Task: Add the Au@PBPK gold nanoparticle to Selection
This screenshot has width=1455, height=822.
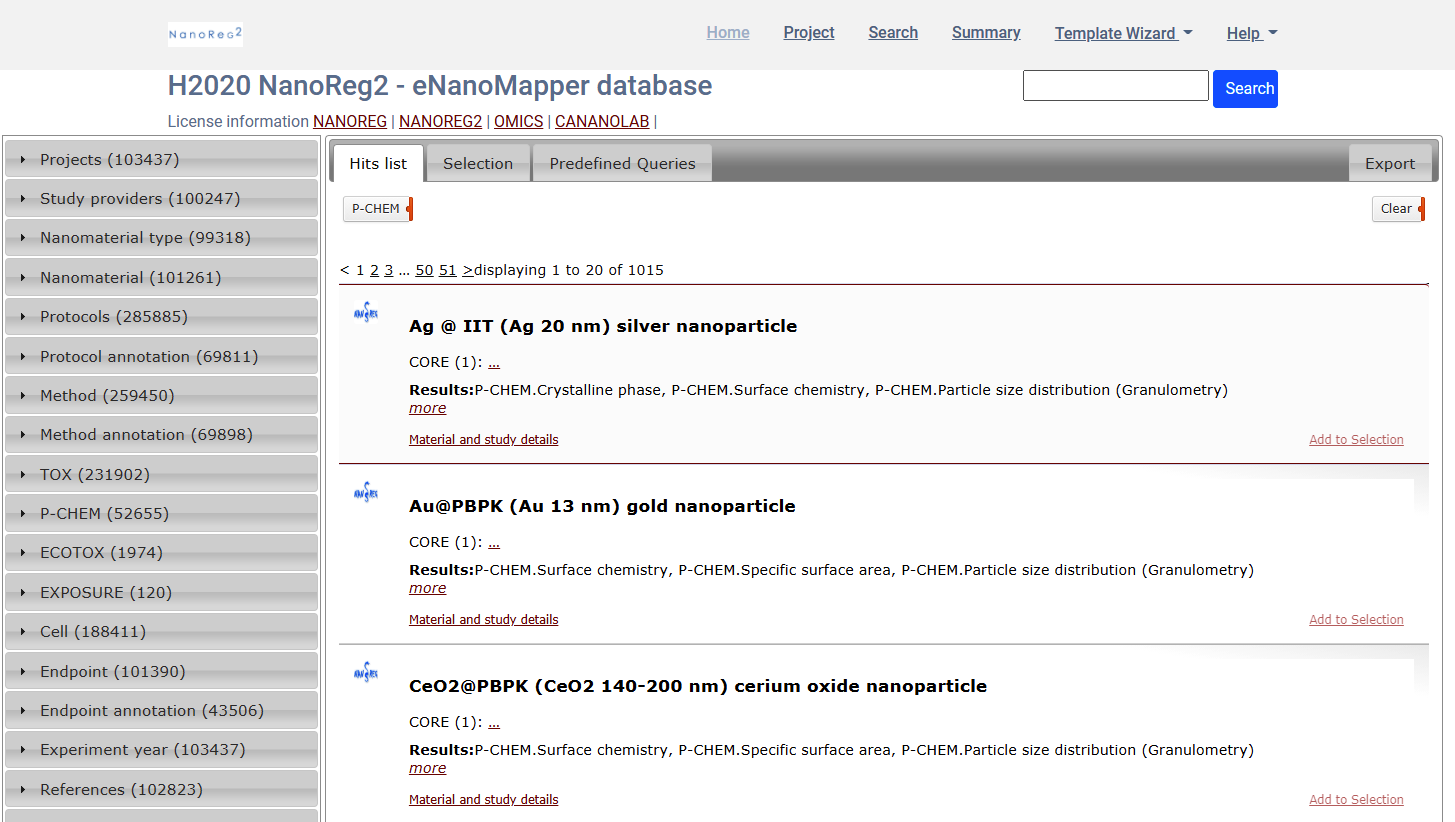Action: point(1356,619)
